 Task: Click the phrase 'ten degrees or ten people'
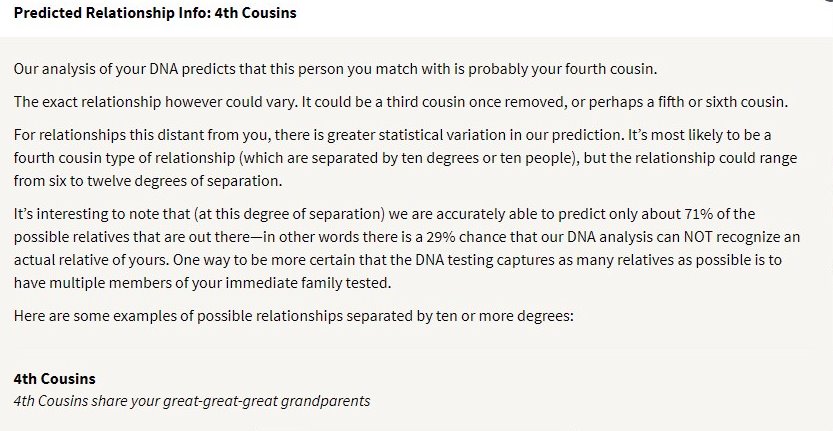tap(488, 158)
